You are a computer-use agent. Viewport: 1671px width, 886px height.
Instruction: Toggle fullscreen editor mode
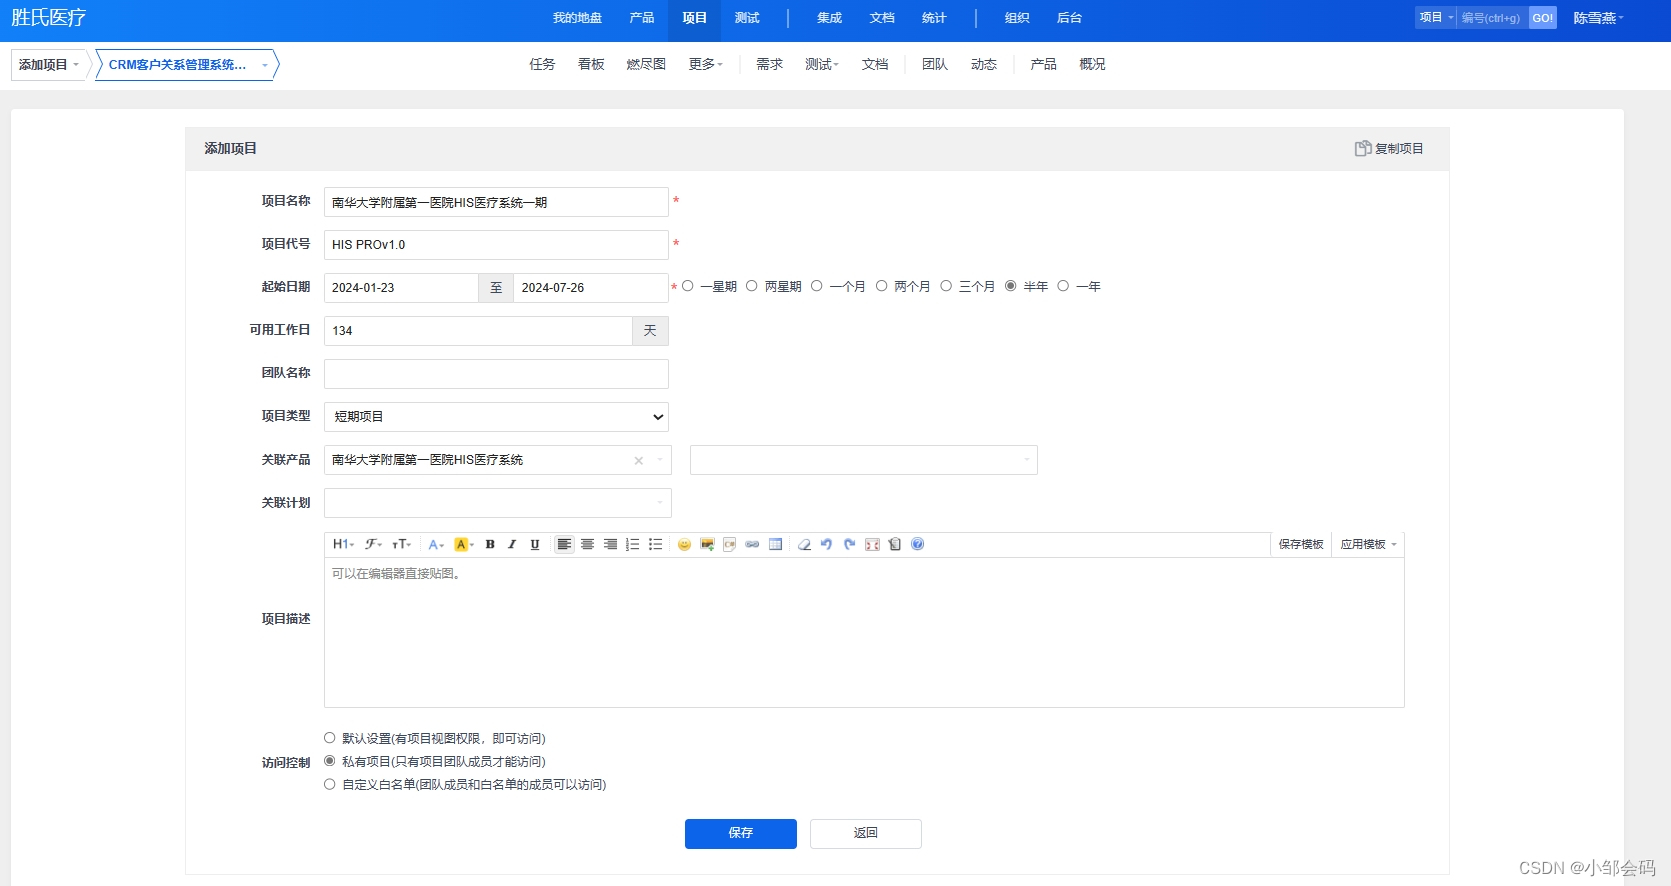click(x=872, y=544)
